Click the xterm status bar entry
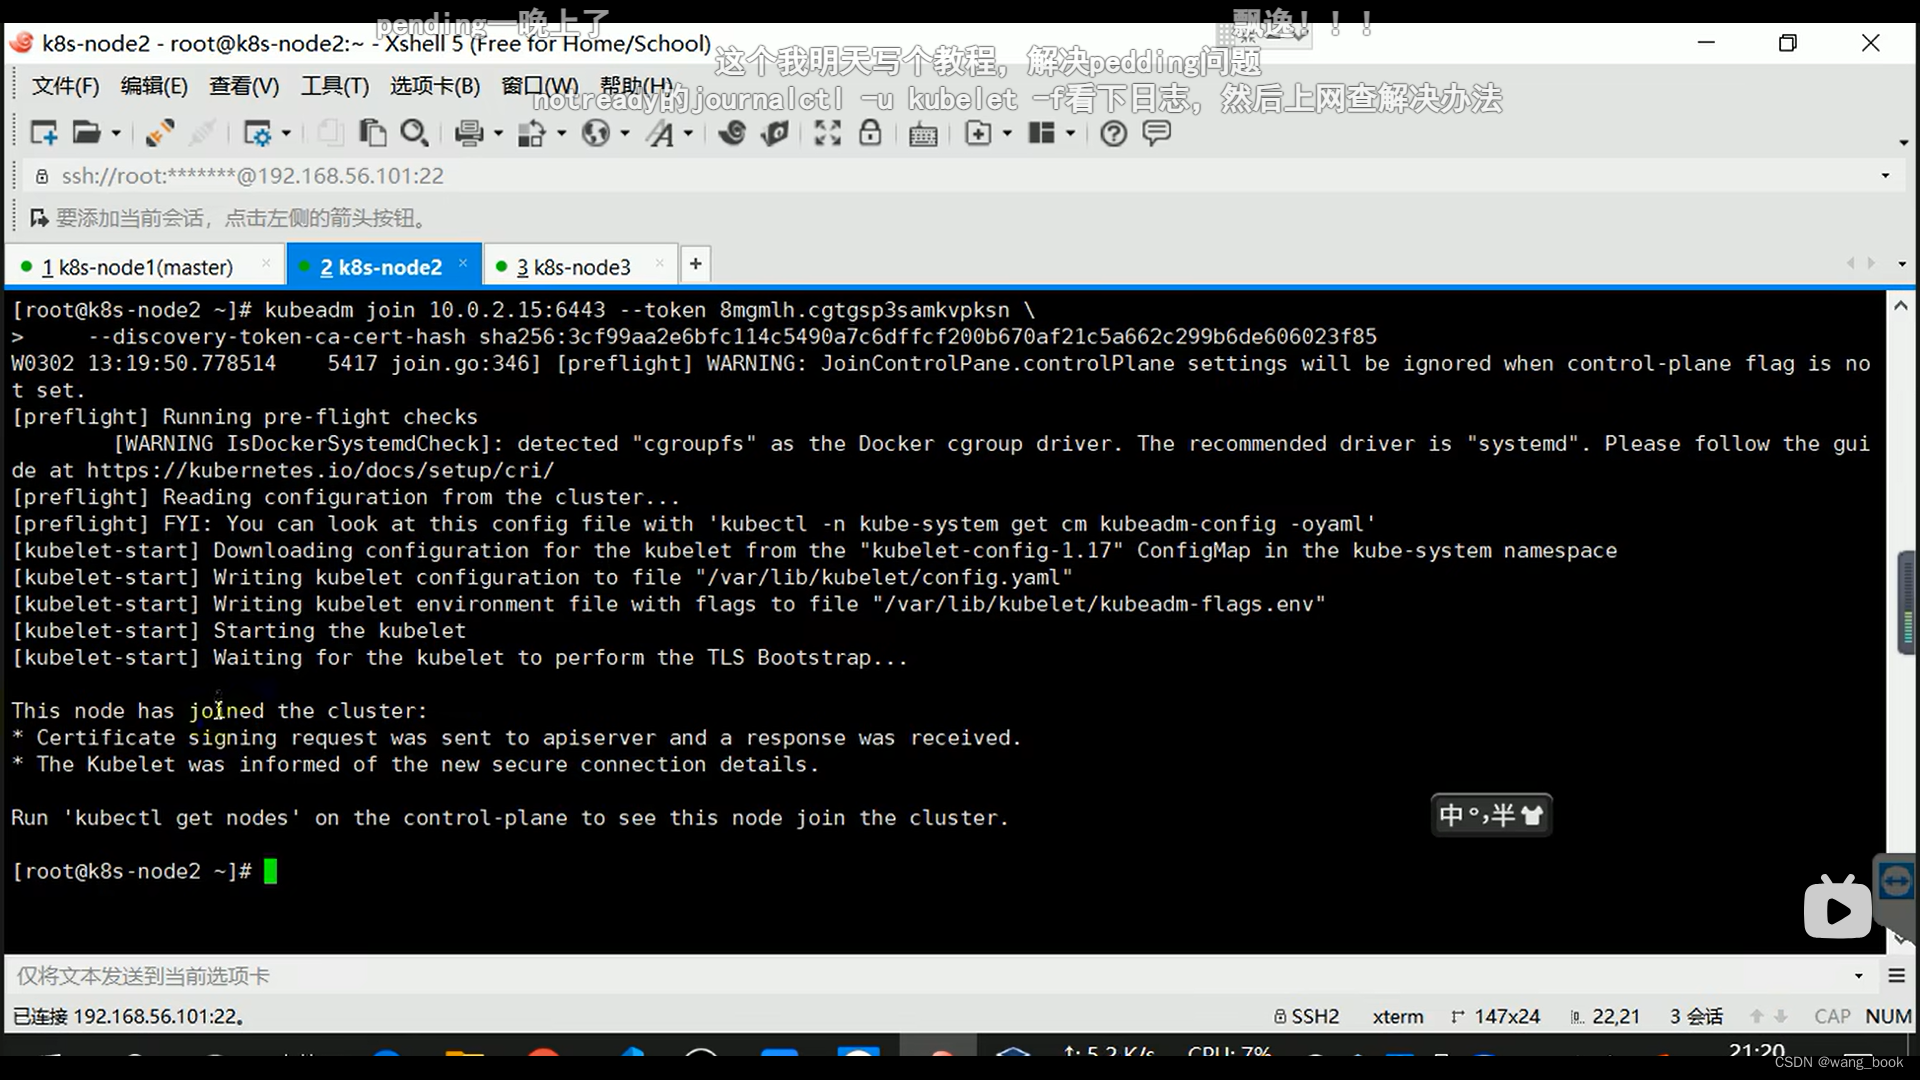Viewport: 1920px width, 1080px height. (1397, 1017)
